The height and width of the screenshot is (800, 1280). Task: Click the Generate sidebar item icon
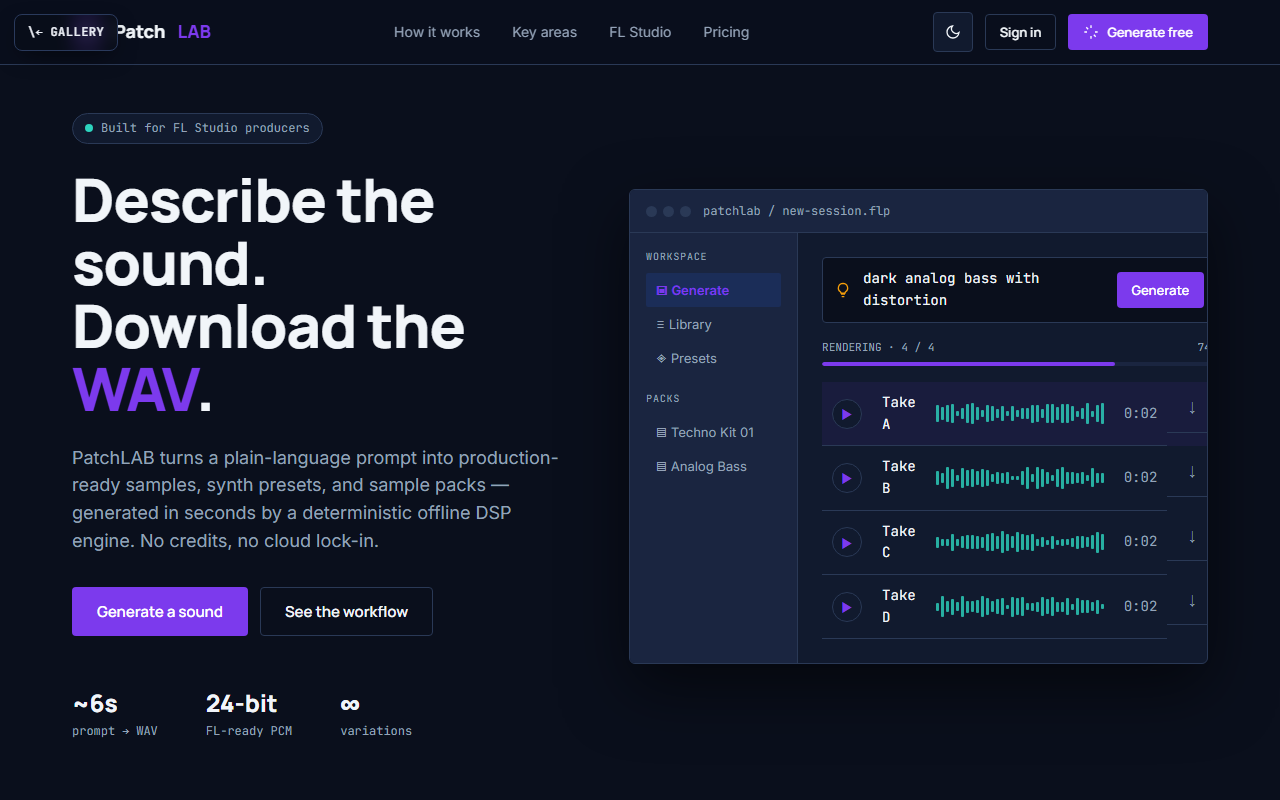point(661,291)
